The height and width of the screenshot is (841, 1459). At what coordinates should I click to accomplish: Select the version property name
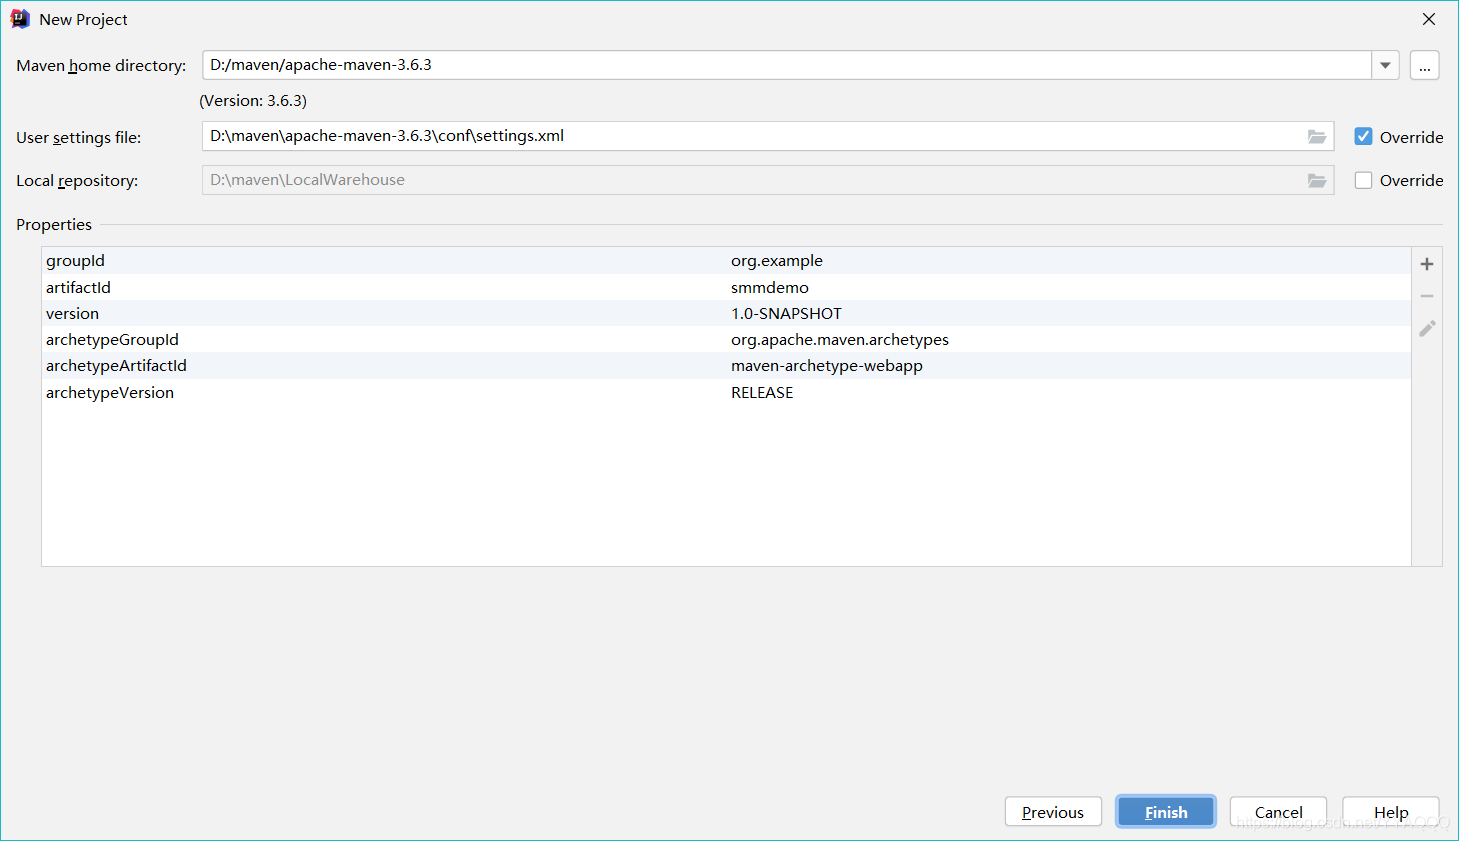pyautogui.click(x=72, y=314)
